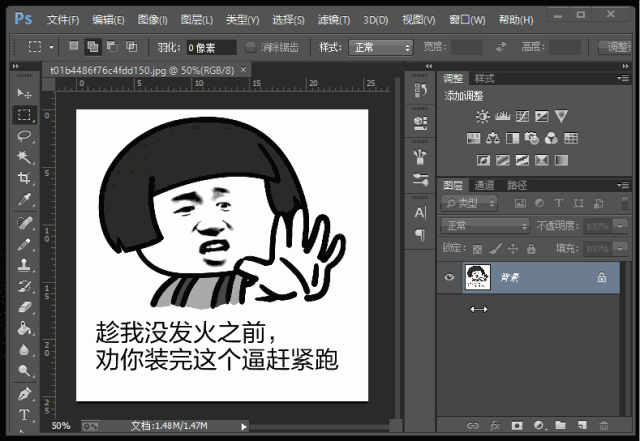The width and height of the screenshot is (640, 441).
Task: Open the Style dropdown set to 正常
Action: [381, 48]
